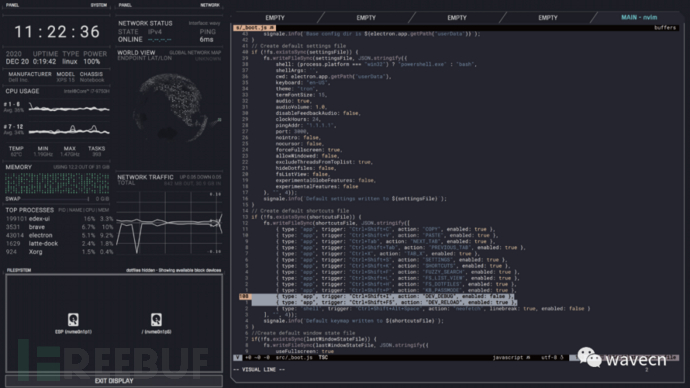Viewport: 690px width, 388px height.
Task: Click the 11 : 22 : 36 clock
Action: (57, 32)
